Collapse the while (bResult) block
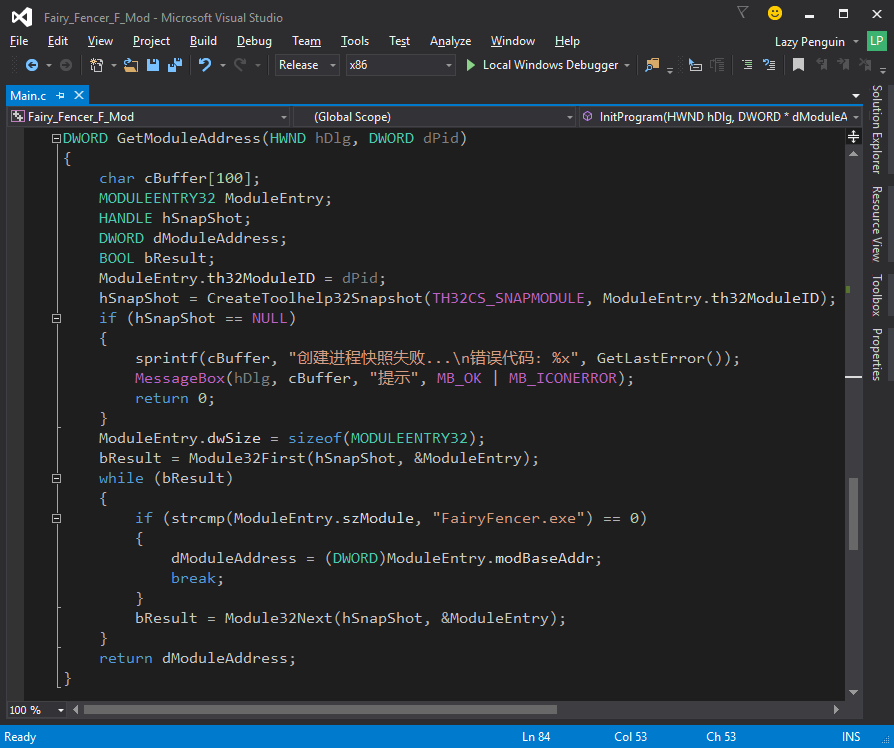 tap(56, 478)
